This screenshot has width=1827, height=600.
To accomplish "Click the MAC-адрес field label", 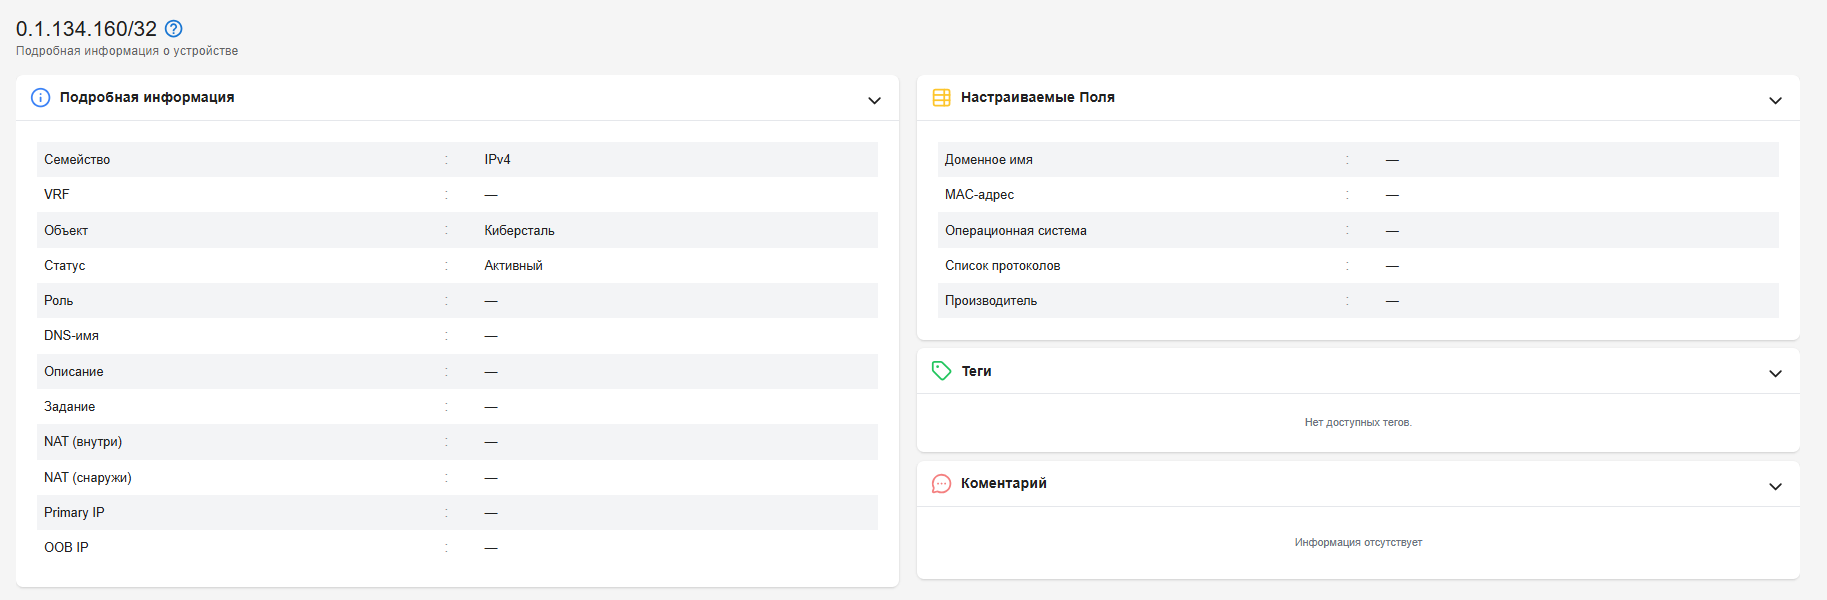I will (979, 194).
